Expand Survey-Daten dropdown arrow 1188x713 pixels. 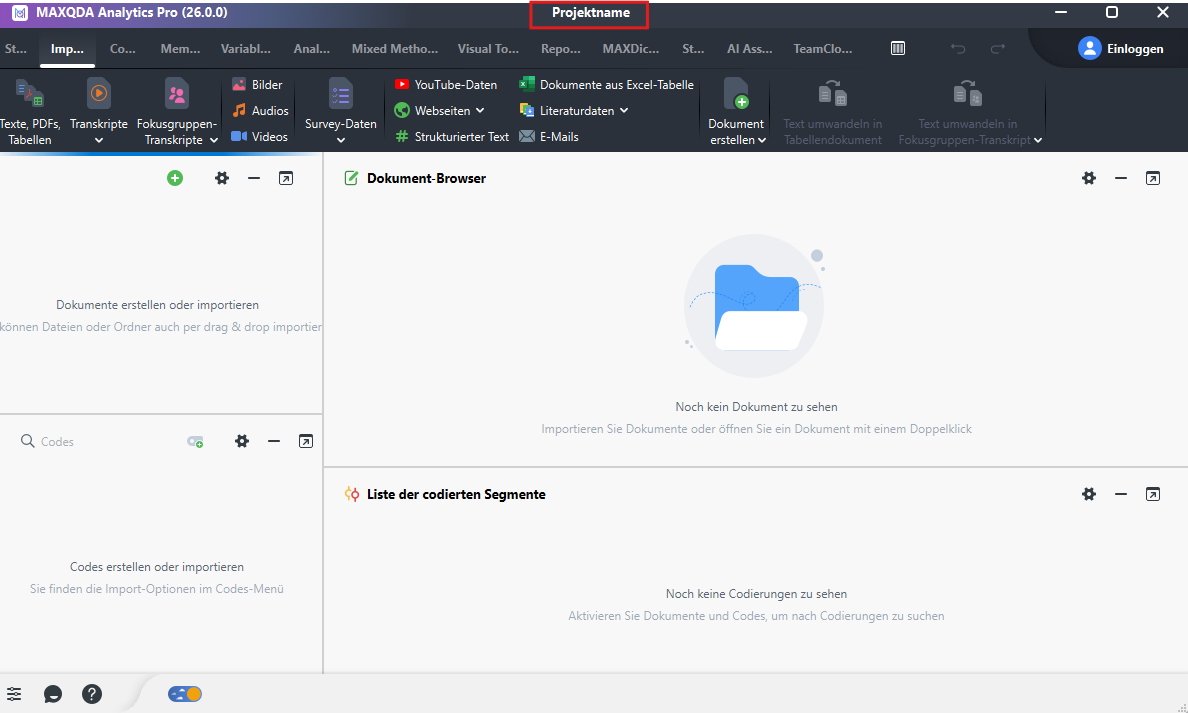point(341,140)
